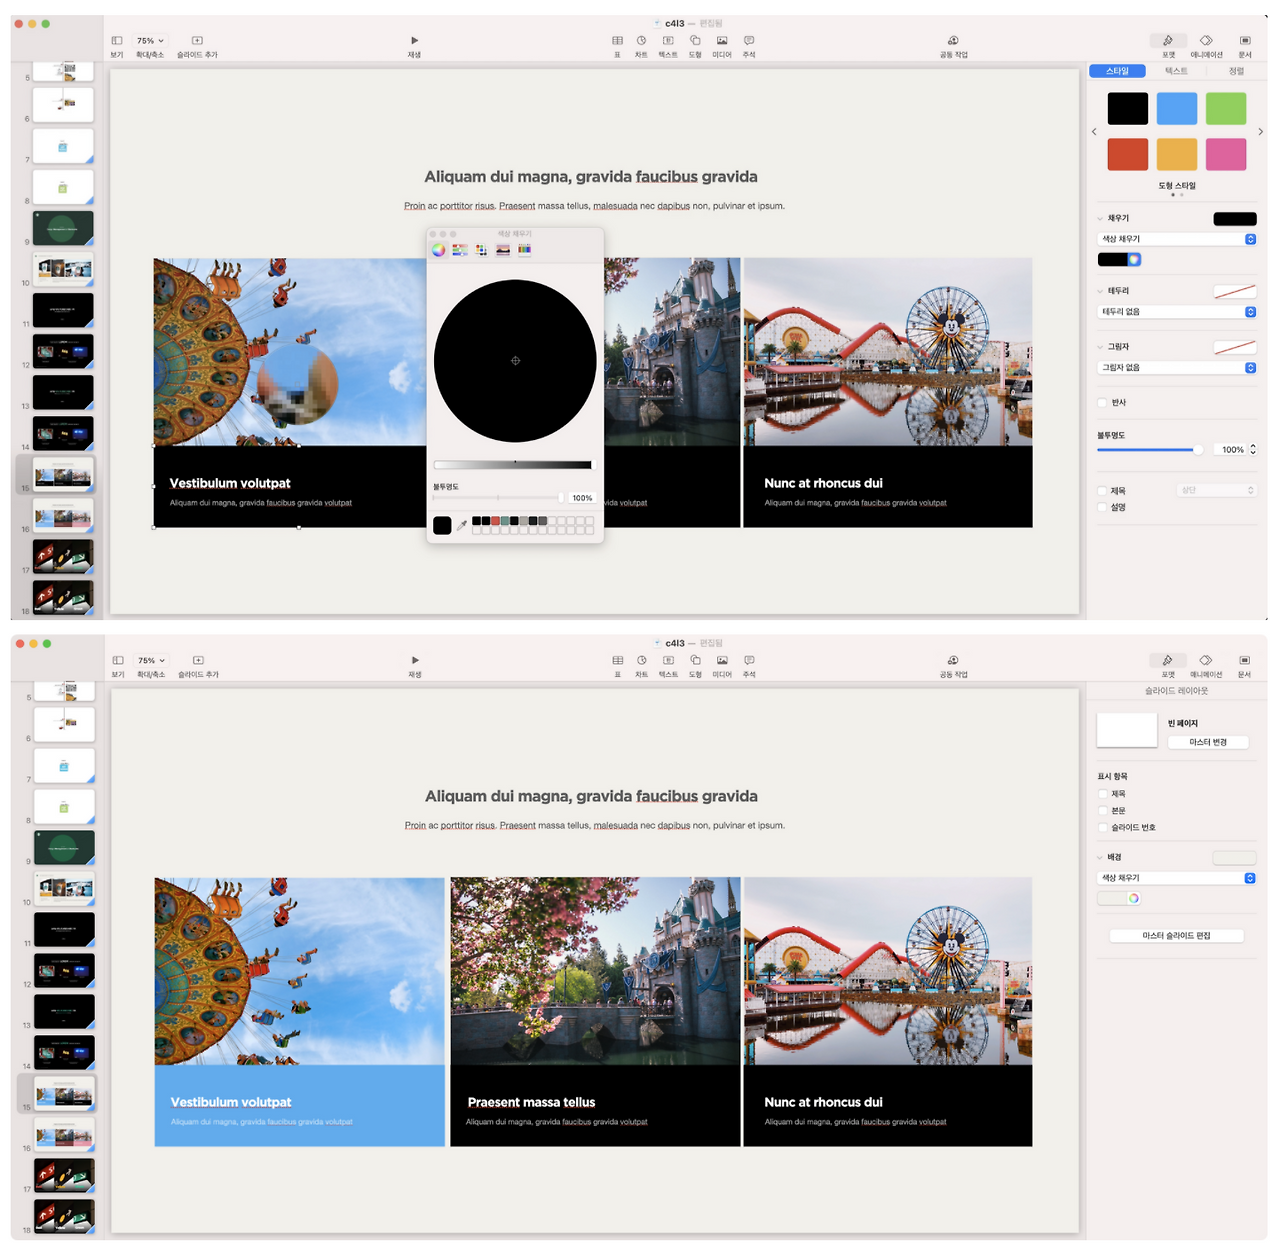Switch to color palettes tab in color picker
1280x1258 pixels.
[x=481, y=249]
